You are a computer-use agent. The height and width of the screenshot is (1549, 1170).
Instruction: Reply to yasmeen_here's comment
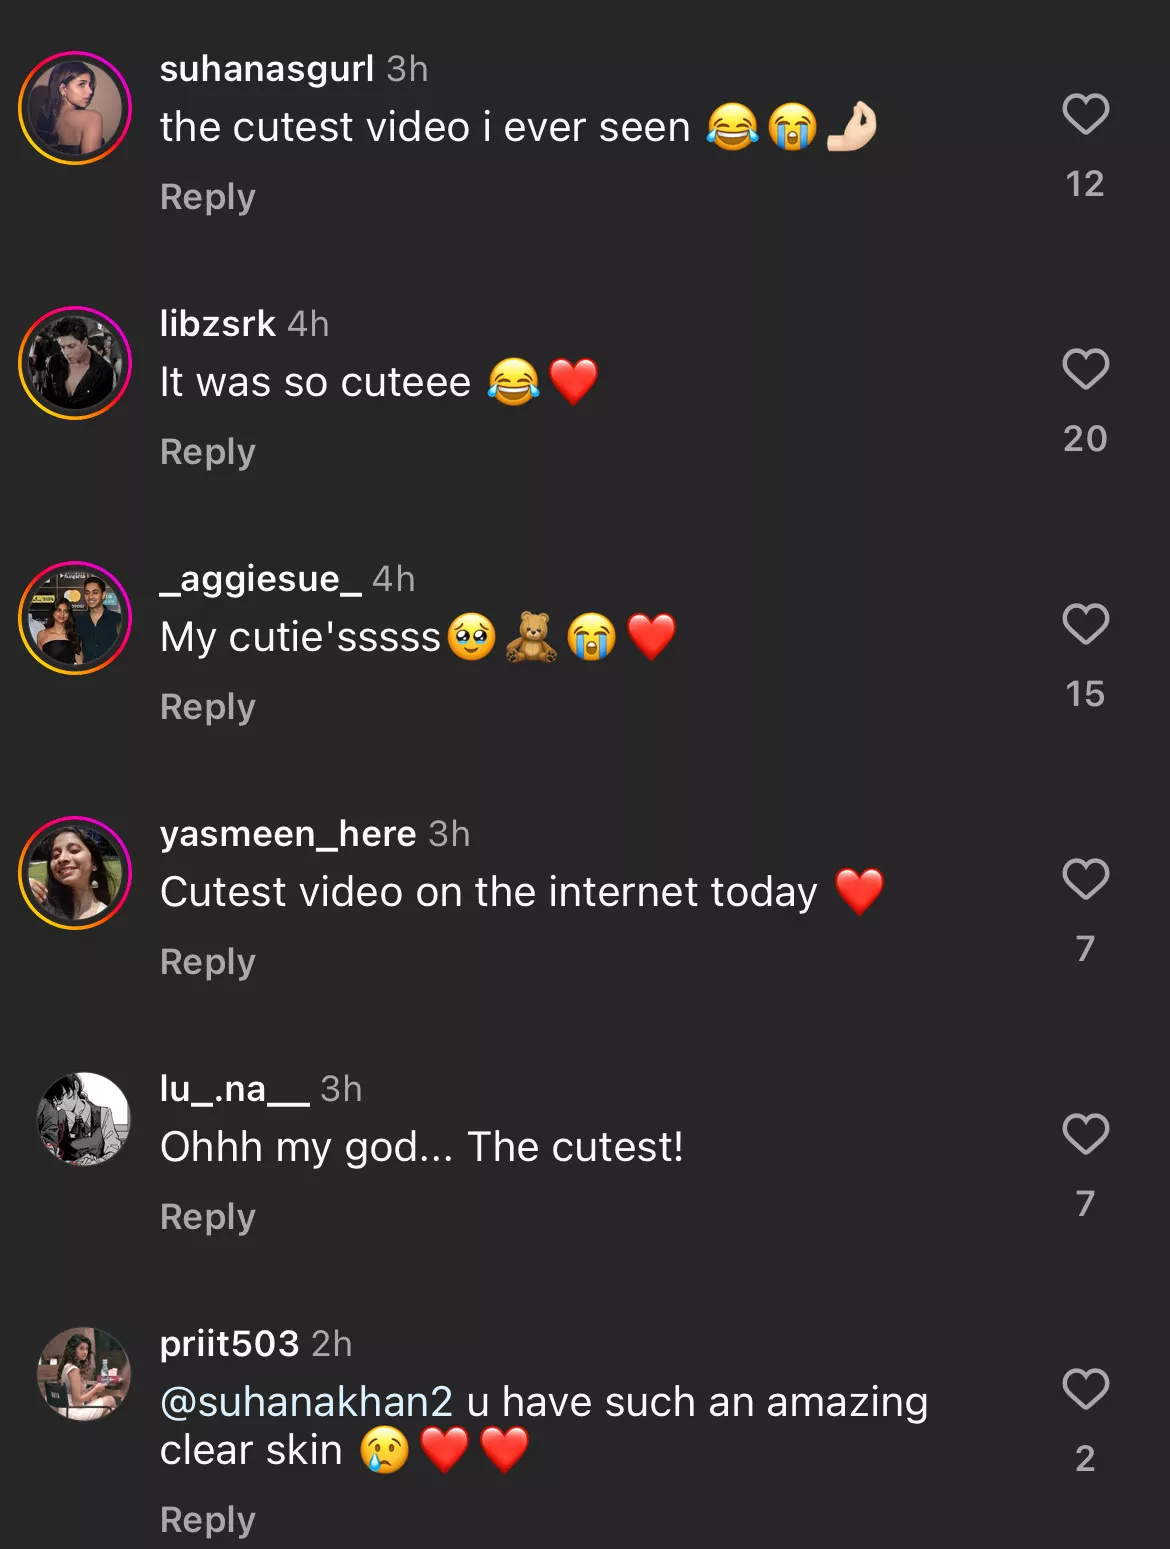[208, 962]
